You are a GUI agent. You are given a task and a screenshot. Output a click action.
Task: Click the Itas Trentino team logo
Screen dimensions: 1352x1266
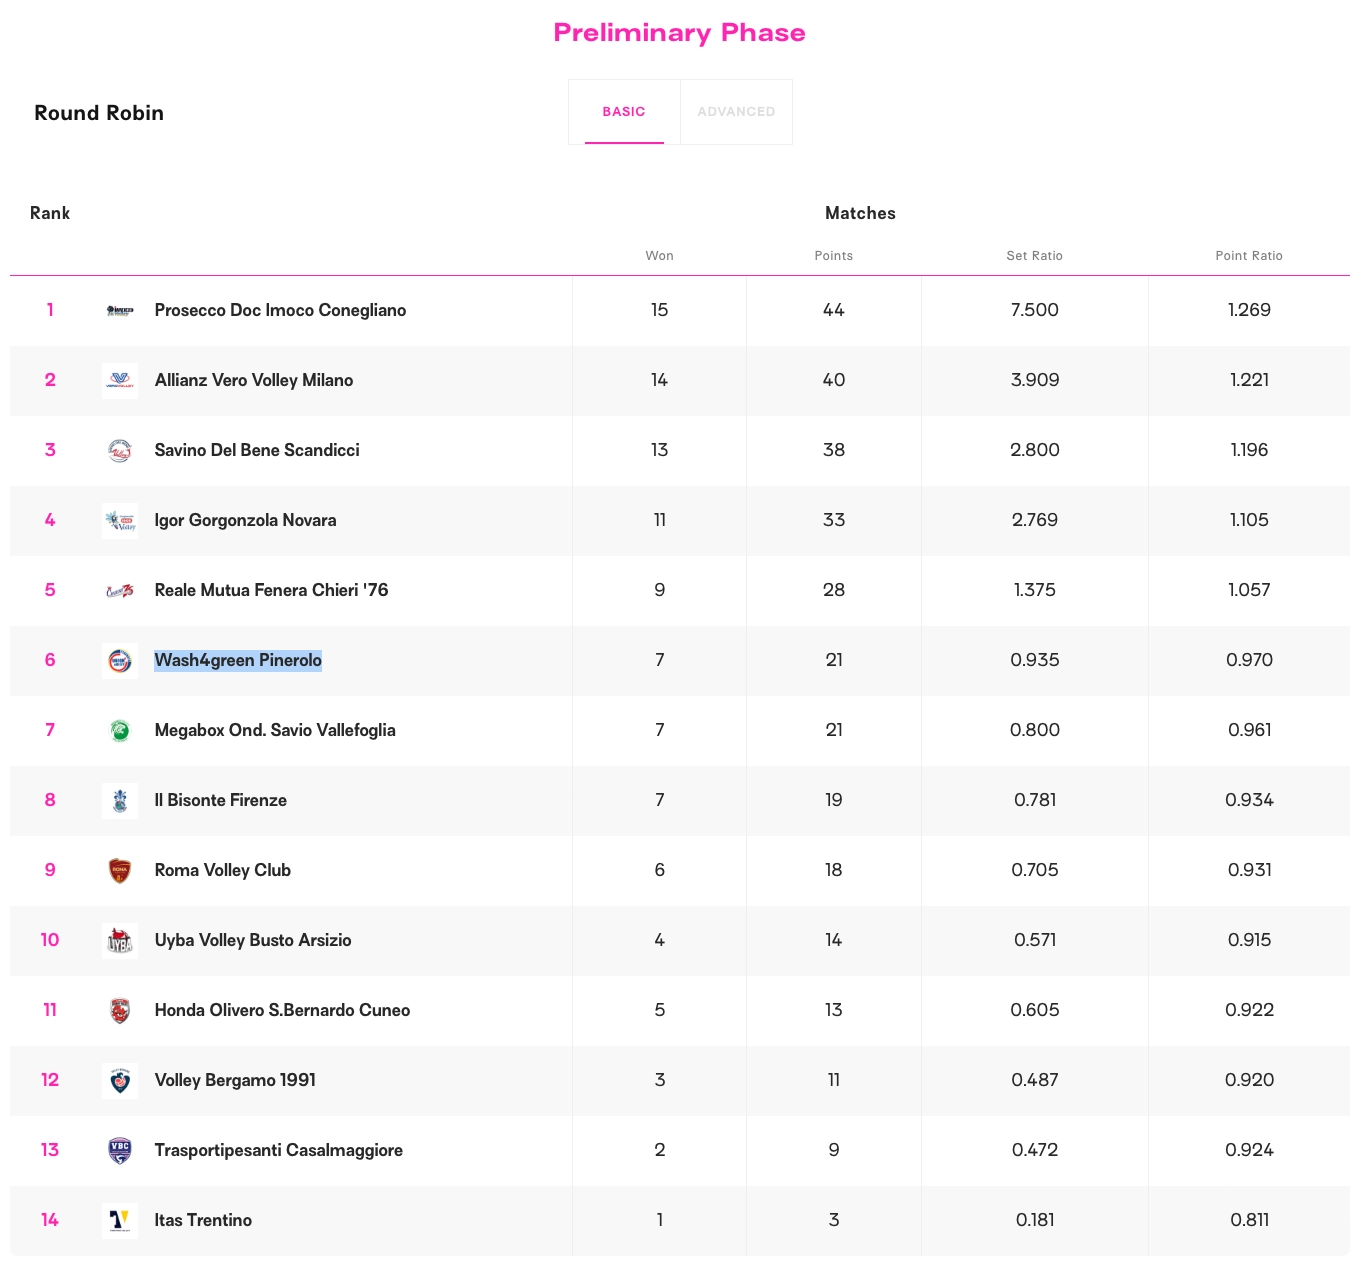point(120,1221)
